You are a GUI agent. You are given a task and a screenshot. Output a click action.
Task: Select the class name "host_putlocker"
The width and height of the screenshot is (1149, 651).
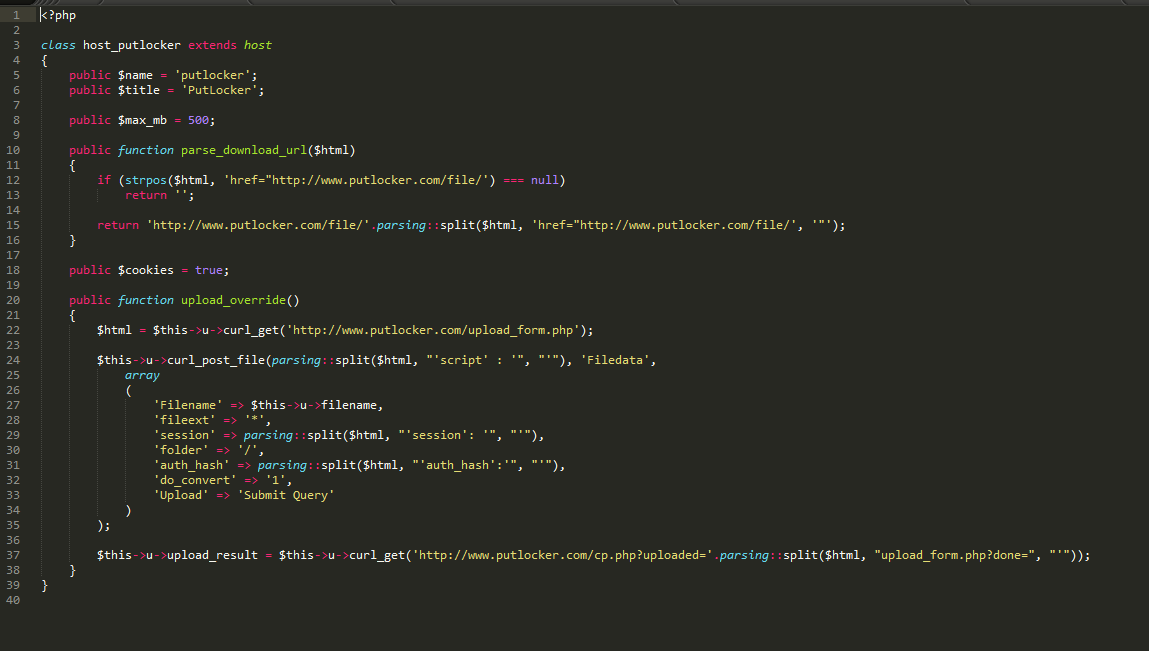[132, 45]
